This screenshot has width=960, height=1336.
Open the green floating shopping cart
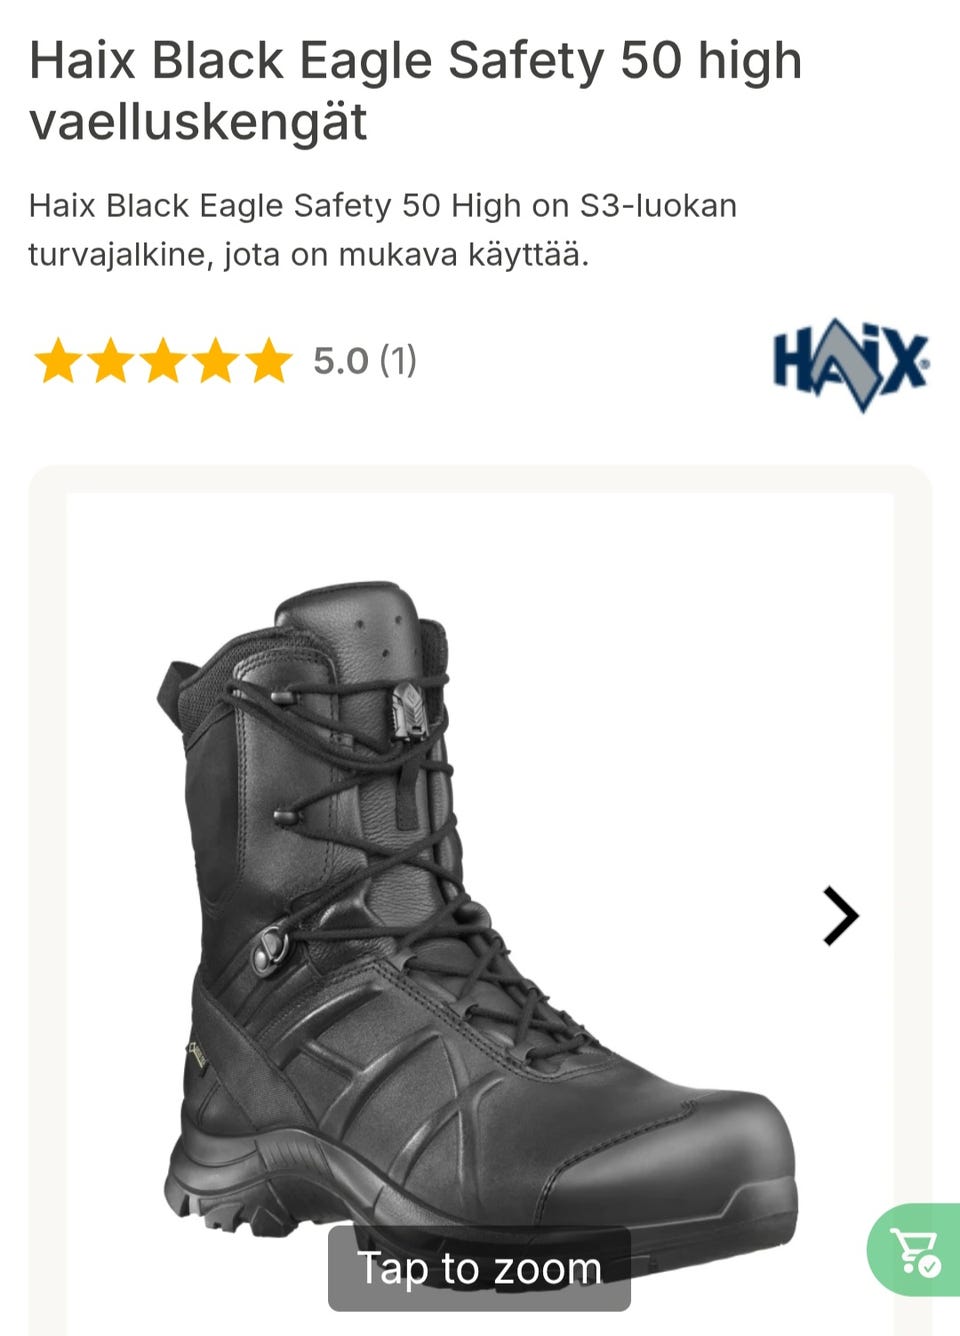pyautogui.click(x=914, y=1250)
